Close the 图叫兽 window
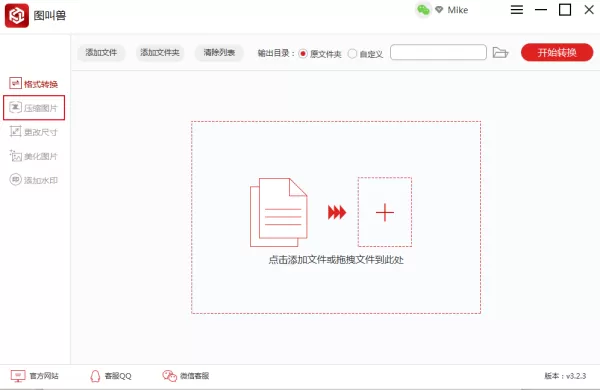Image resolution: width=600 pixels, height=390 pixels. coord(589,10)
